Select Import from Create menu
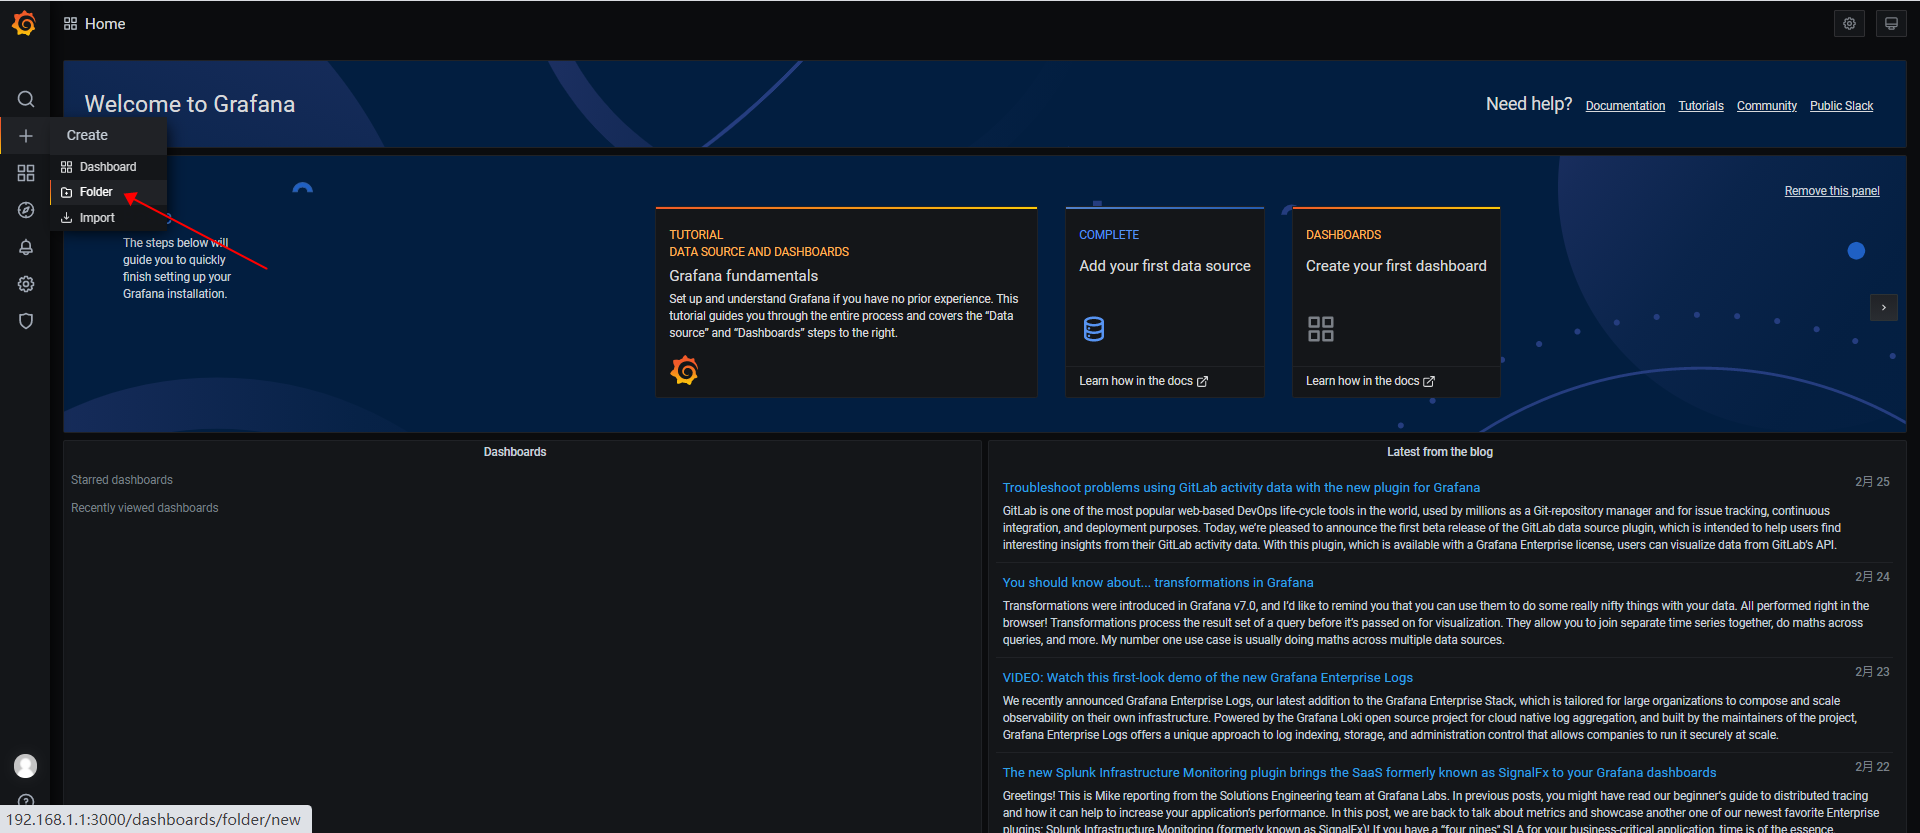This screenshot has height=833, width=1920. coord(108,218)
